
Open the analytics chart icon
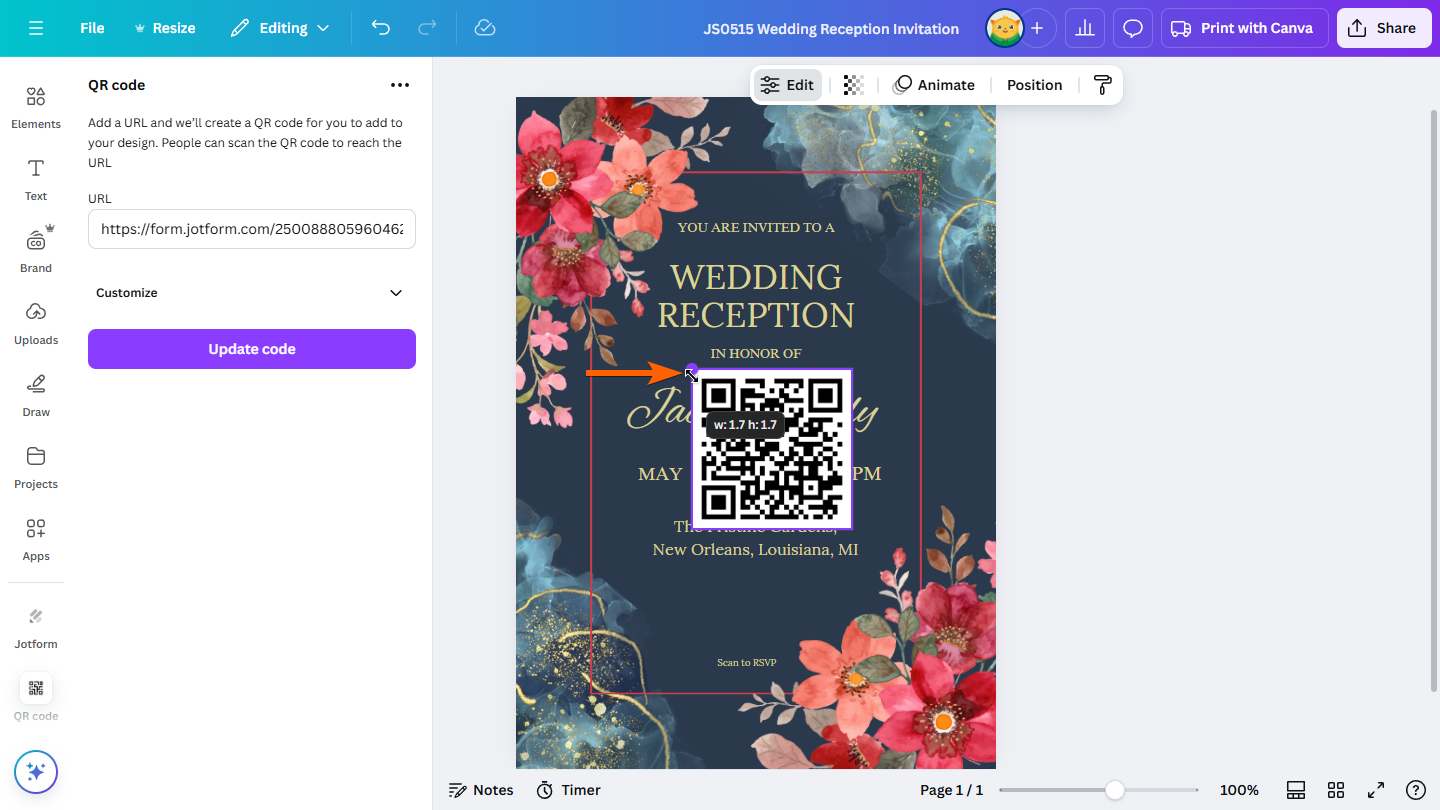coord(1085,28)
